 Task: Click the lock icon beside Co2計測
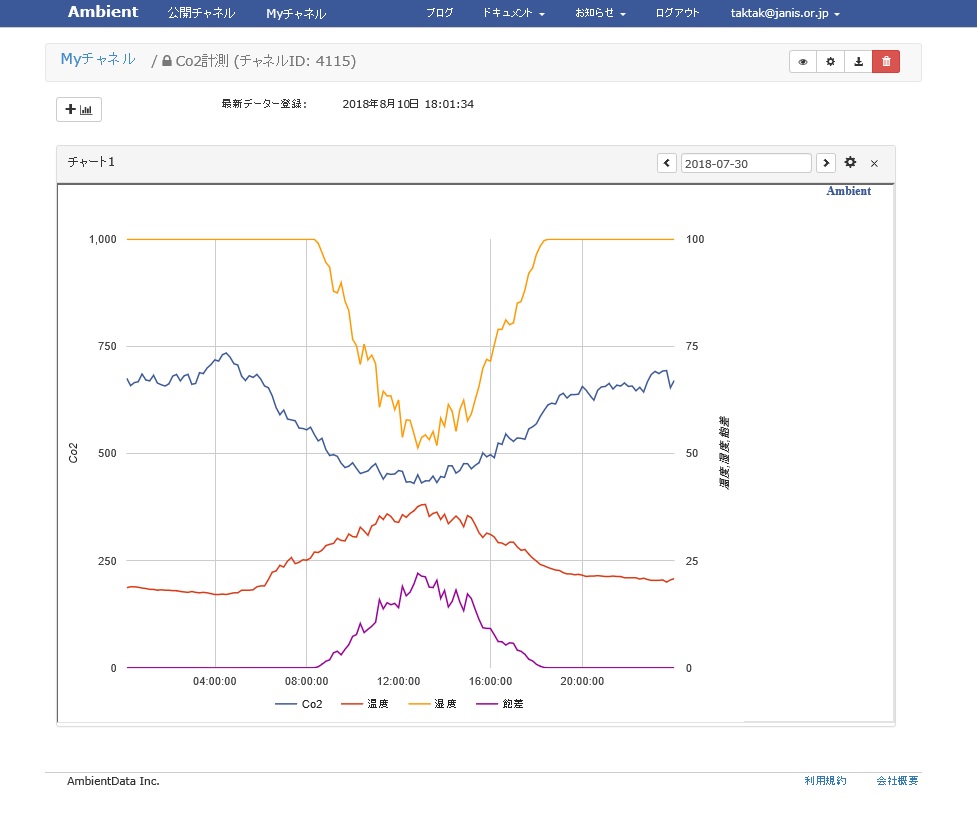(166, 61)
